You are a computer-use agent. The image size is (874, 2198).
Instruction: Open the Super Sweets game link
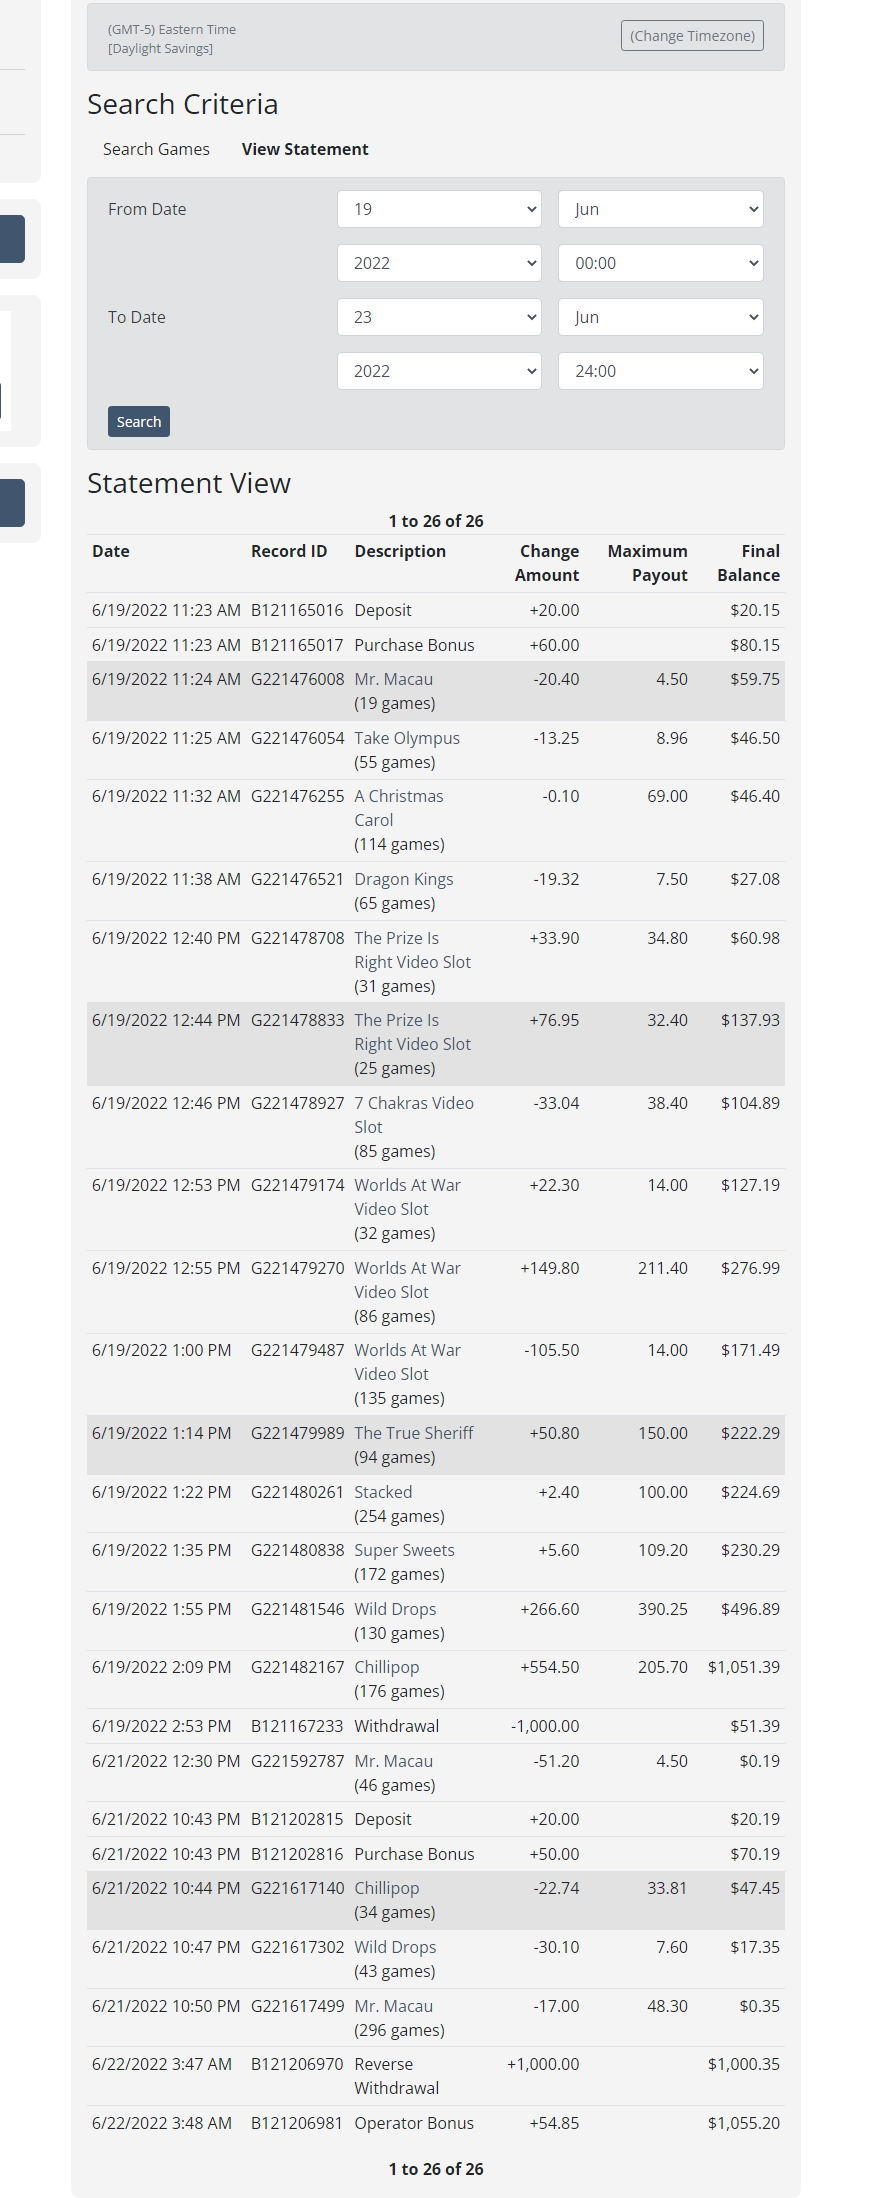click(404, 1550)
